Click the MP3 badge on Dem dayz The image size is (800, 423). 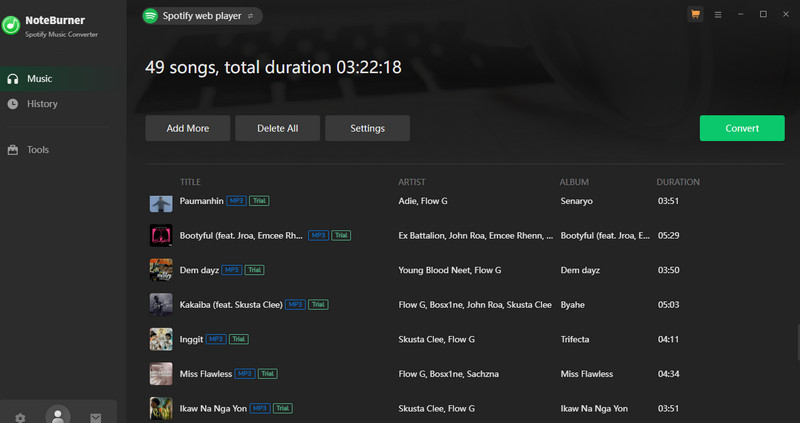pyautogui.click(x=232, y=270)
